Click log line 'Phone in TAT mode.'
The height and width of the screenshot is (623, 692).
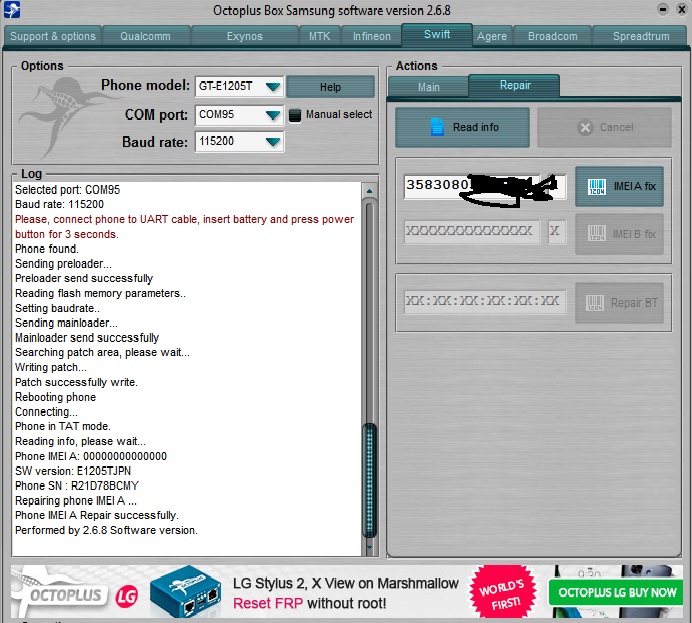pos(63,426)
